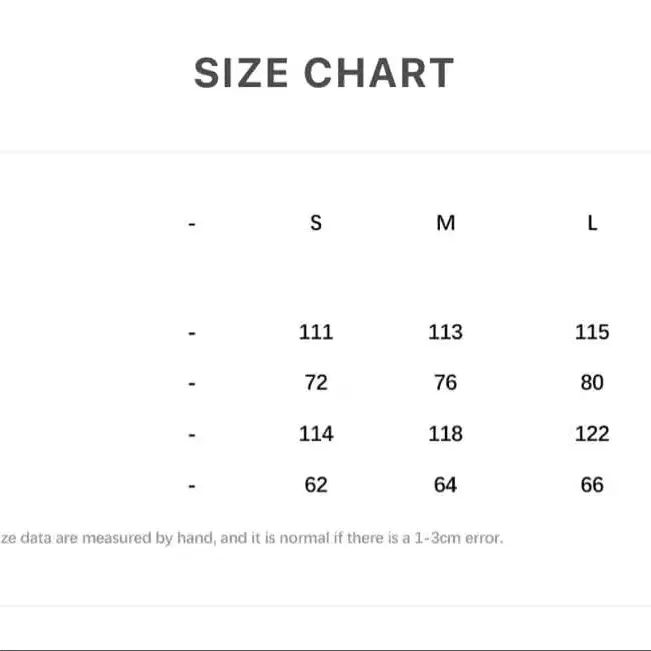Click the value 115 in the L column

(592, 332)
